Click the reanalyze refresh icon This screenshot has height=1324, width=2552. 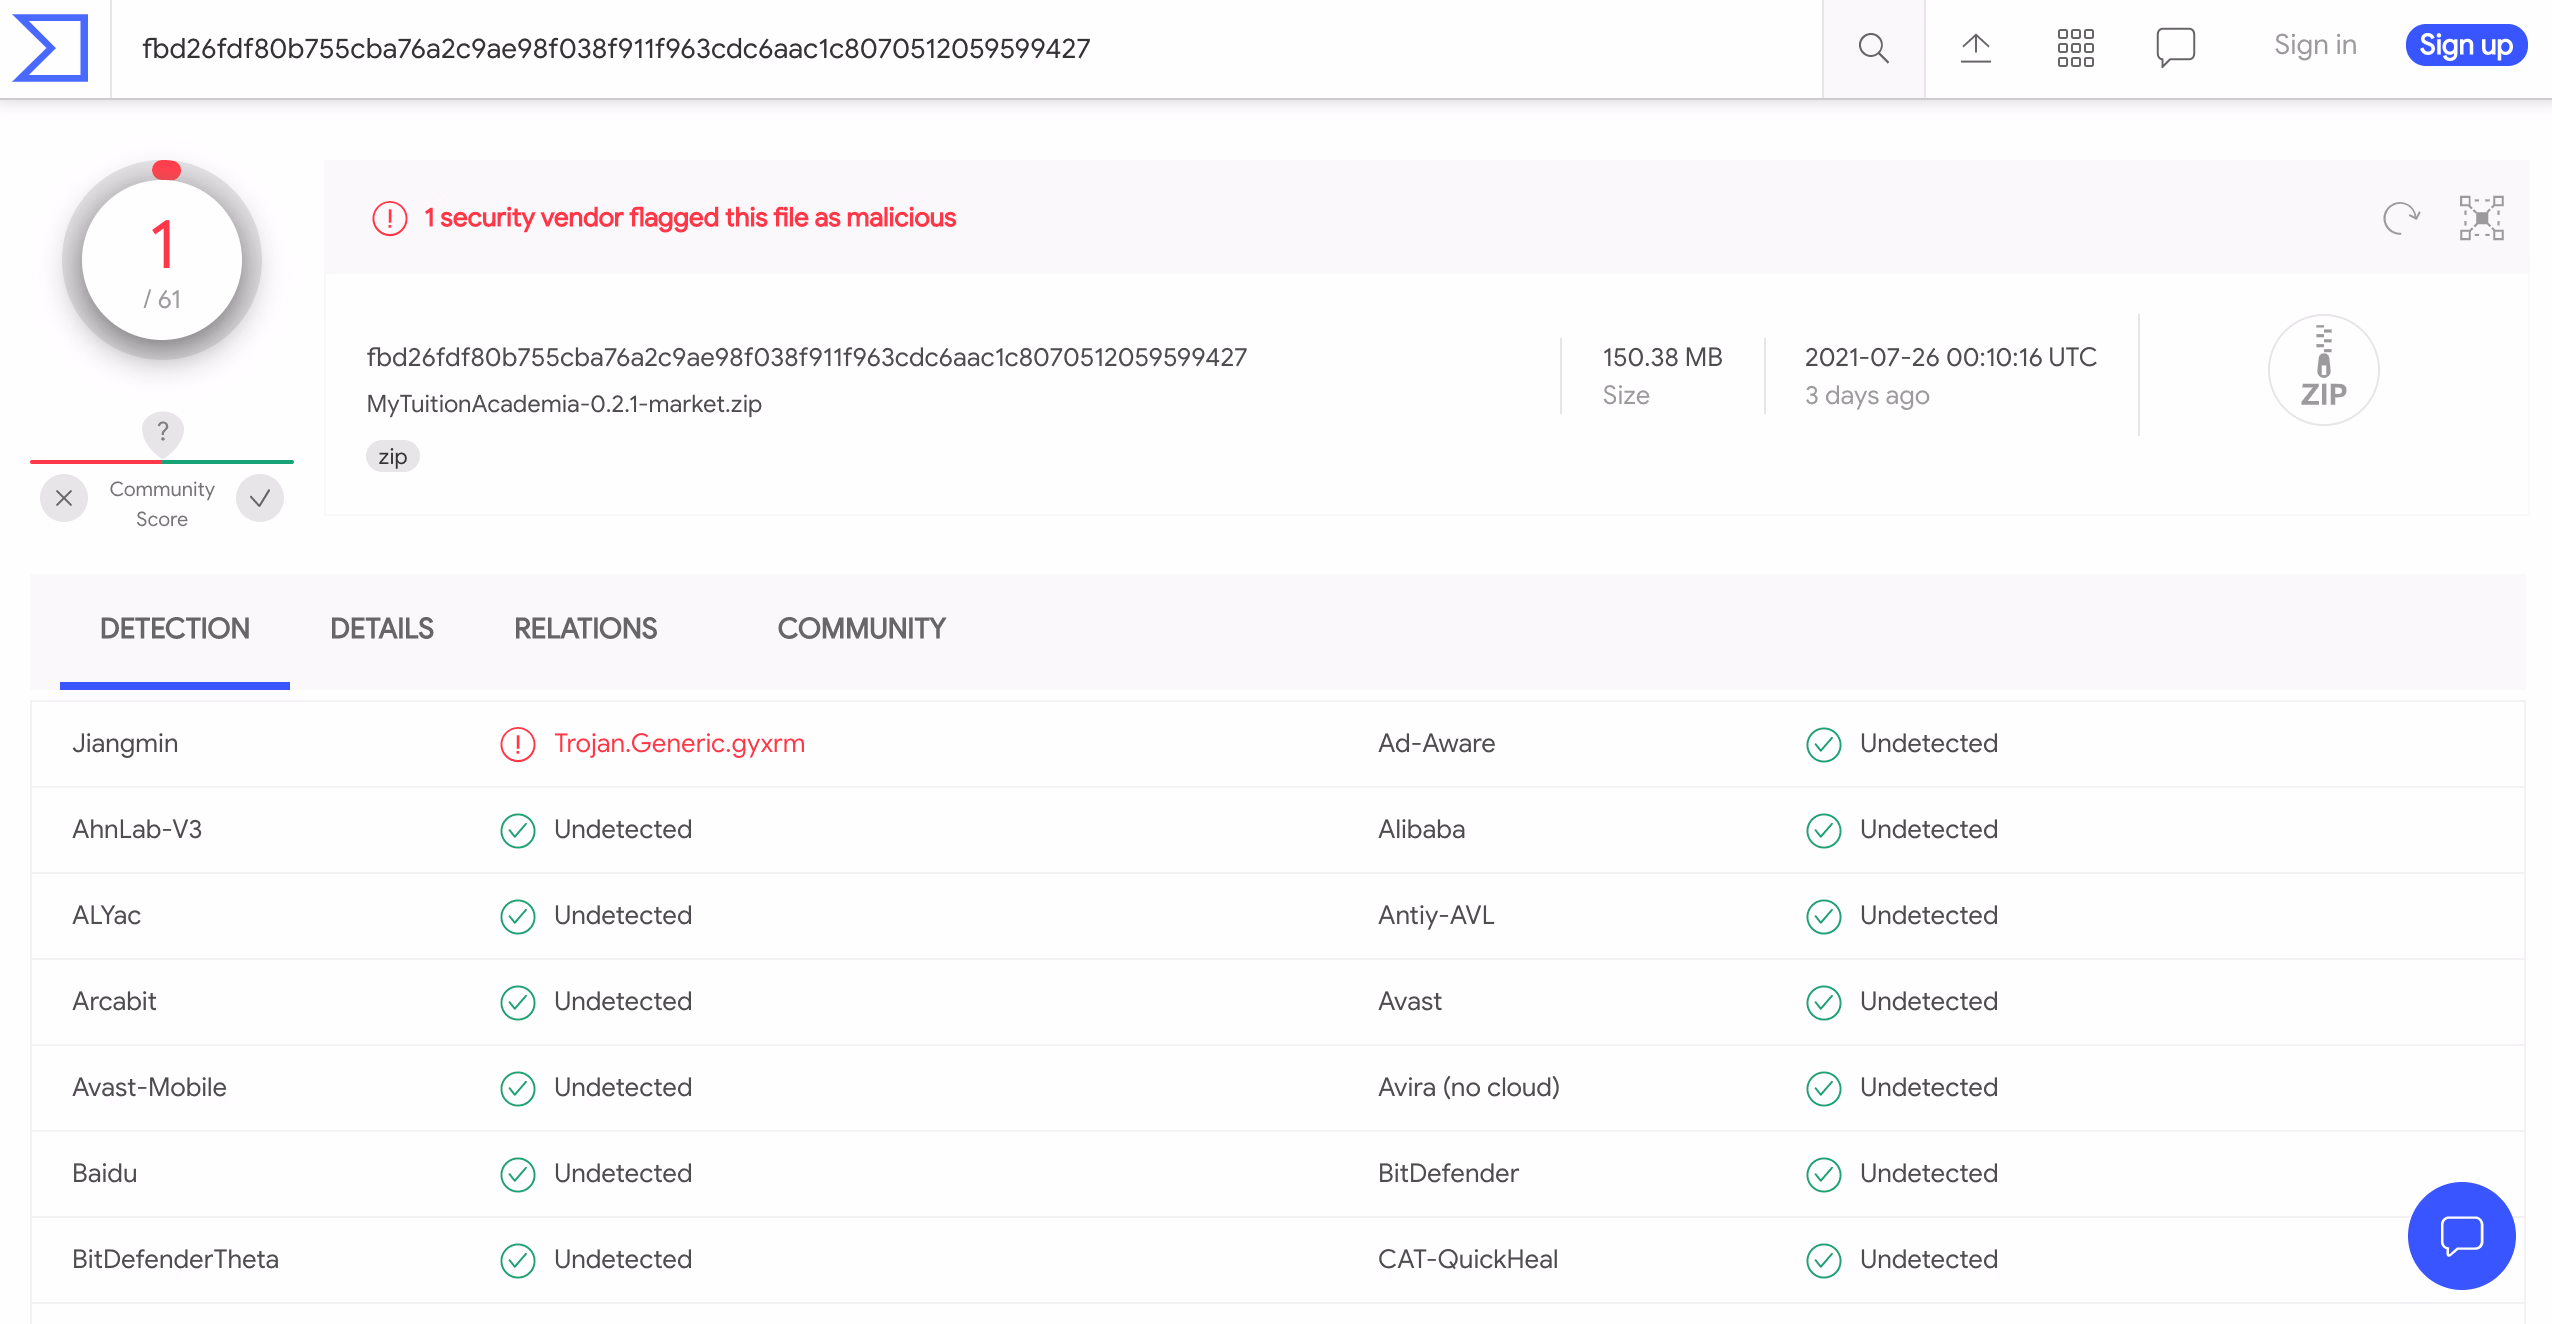point(2401,217)
